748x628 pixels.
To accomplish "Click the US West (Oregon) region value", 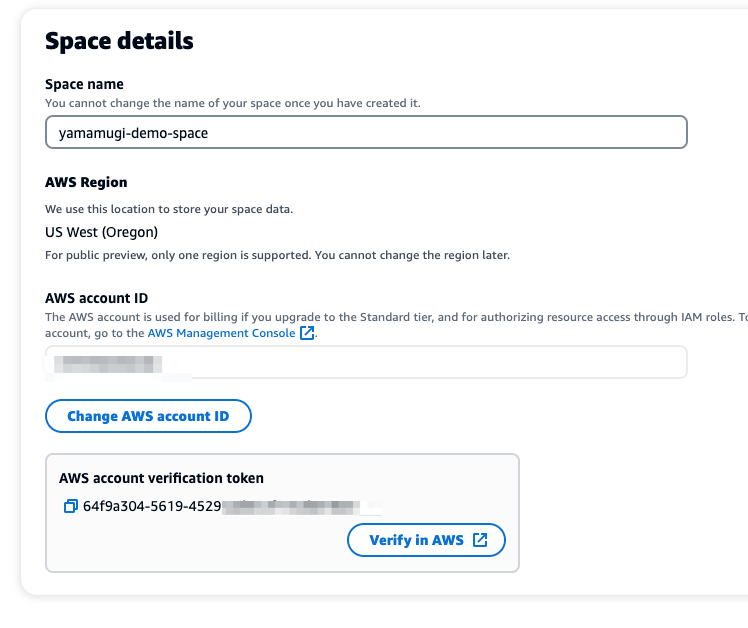I will click(102, 232).
